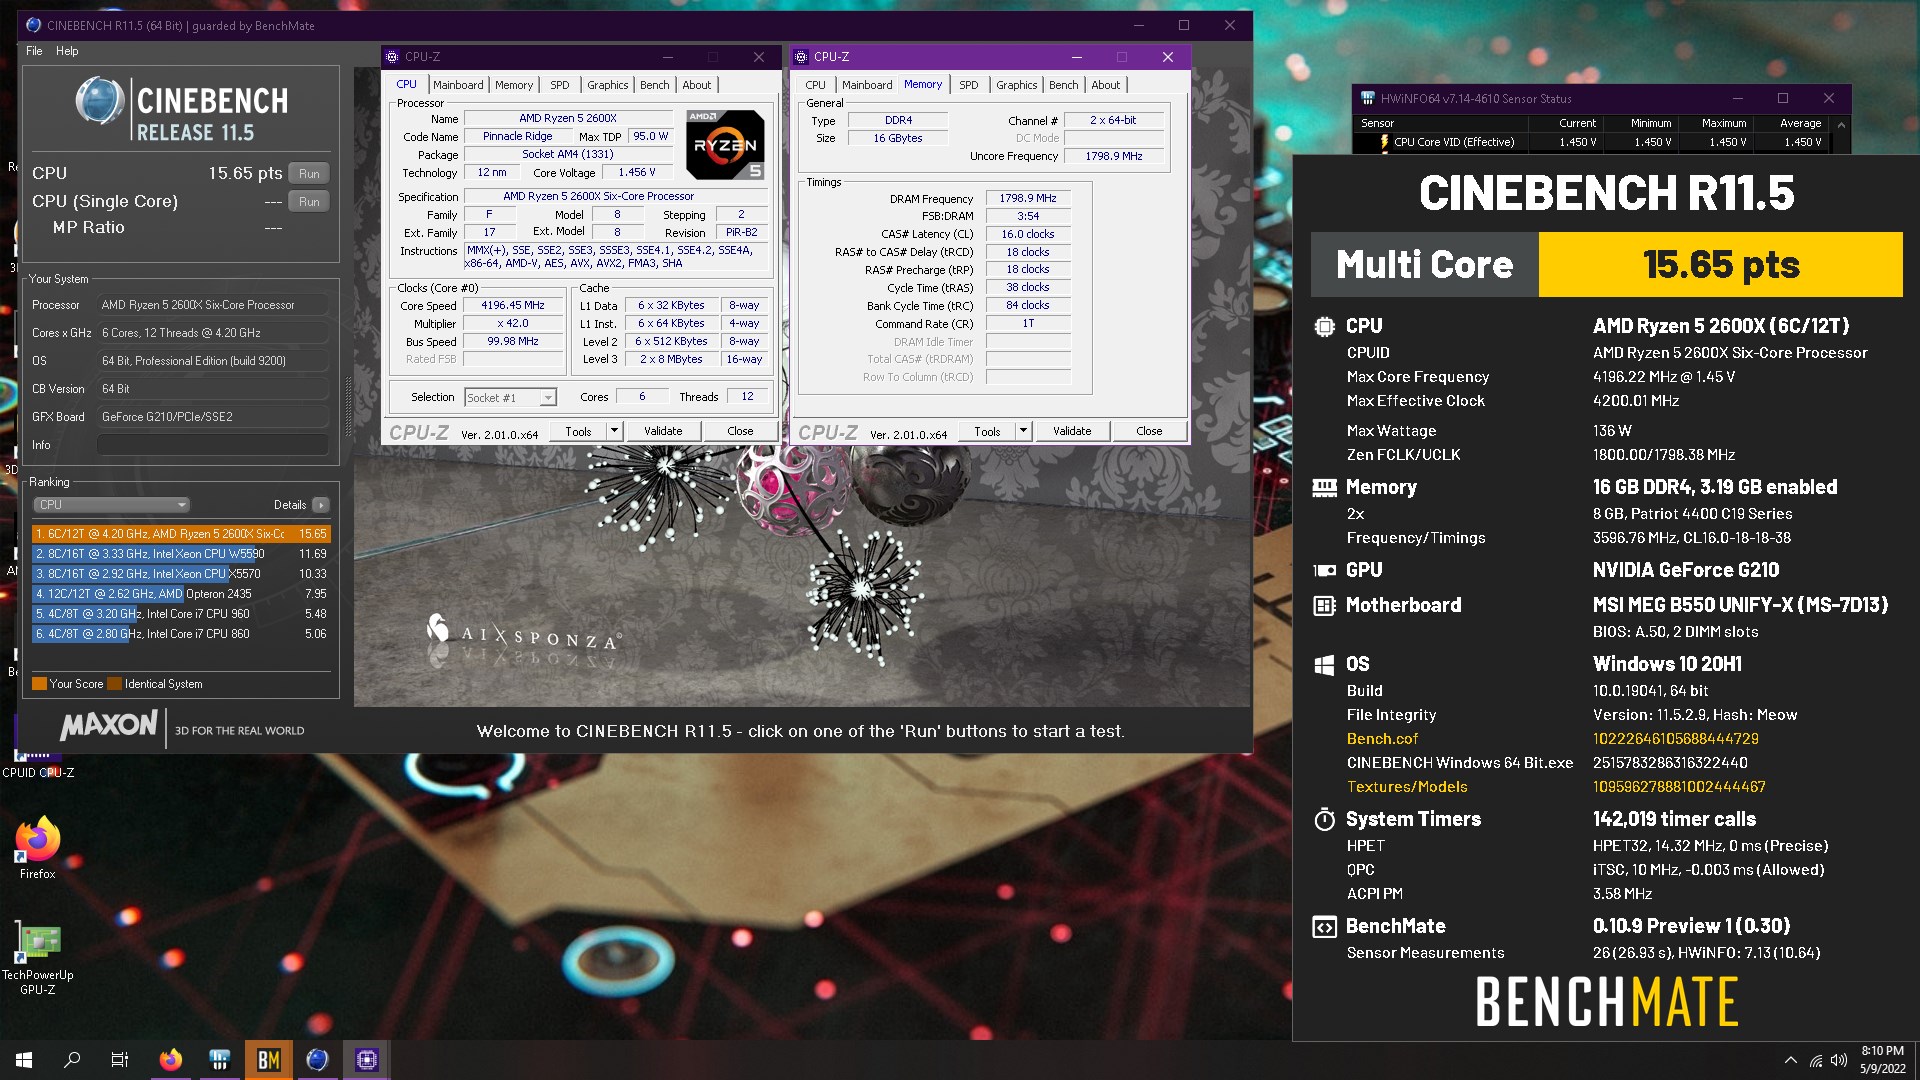Click Validate in right CPU-Z
The width and height of the screenshot is (1920, 1080).
click(x=1072, y=432)
